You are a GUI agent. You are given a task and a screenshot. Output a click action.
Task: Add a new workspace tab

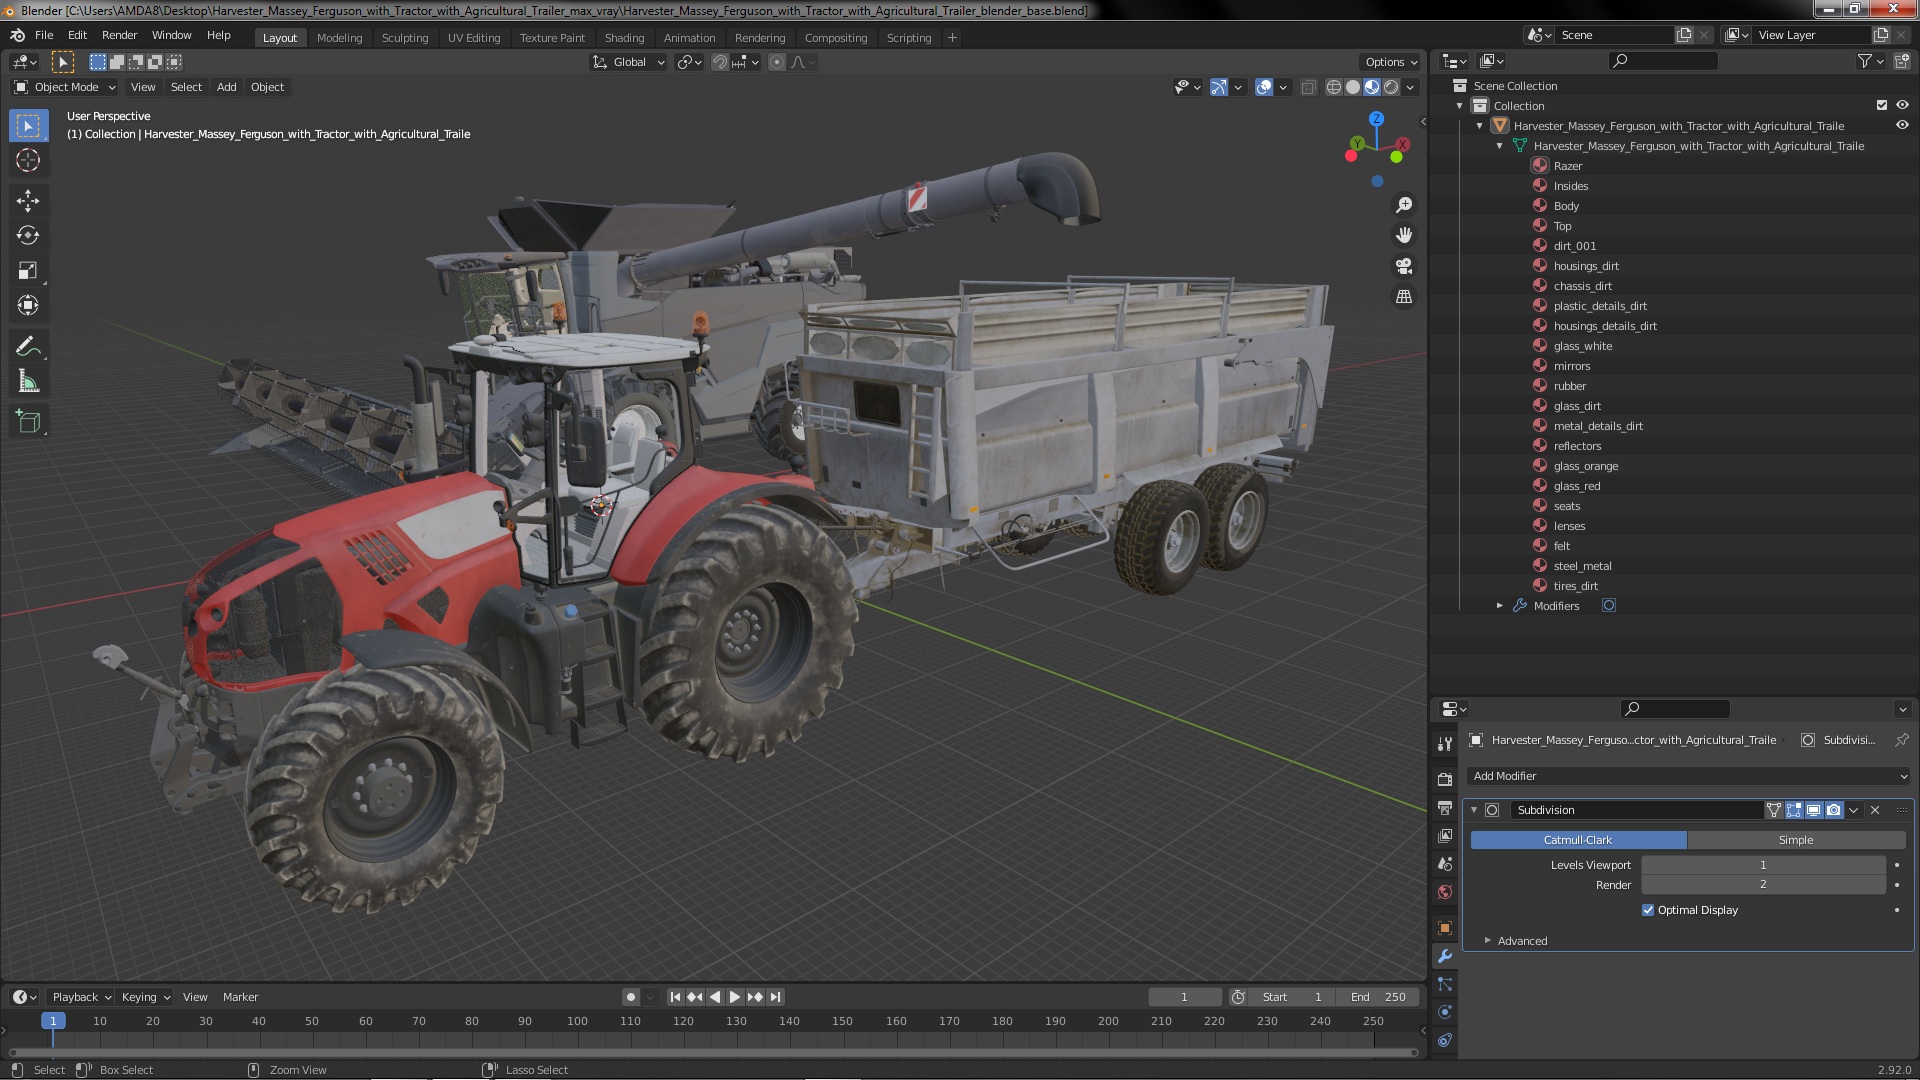(952, 38)
